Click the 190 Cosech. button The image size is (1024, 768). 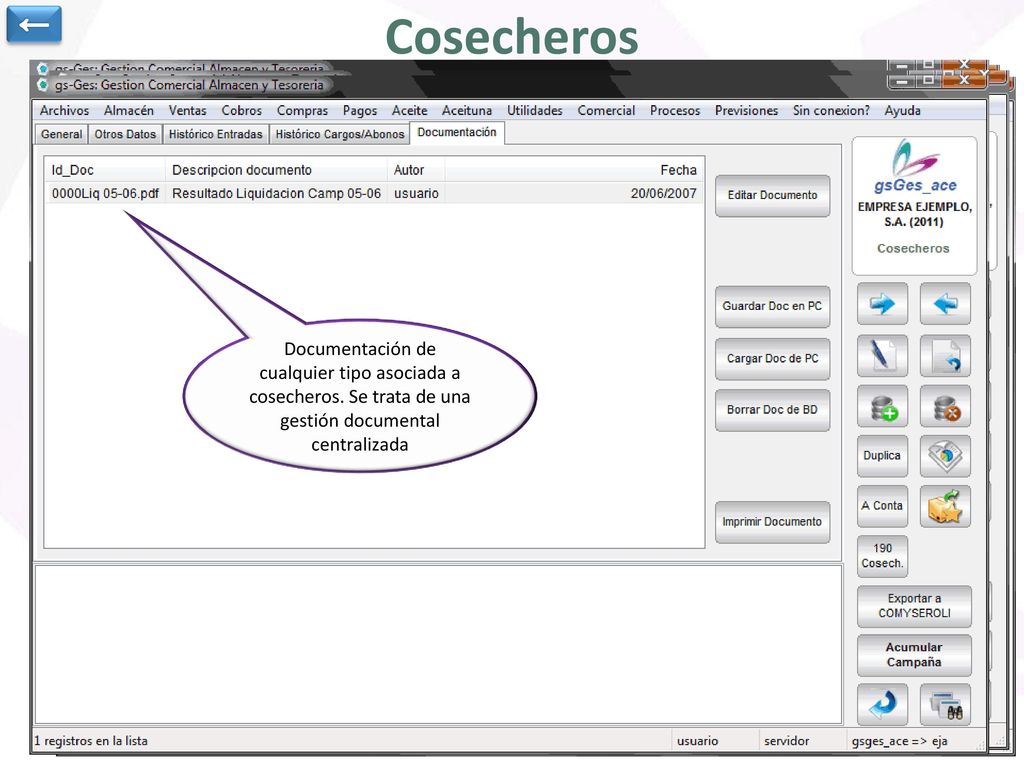click(882, 556)
